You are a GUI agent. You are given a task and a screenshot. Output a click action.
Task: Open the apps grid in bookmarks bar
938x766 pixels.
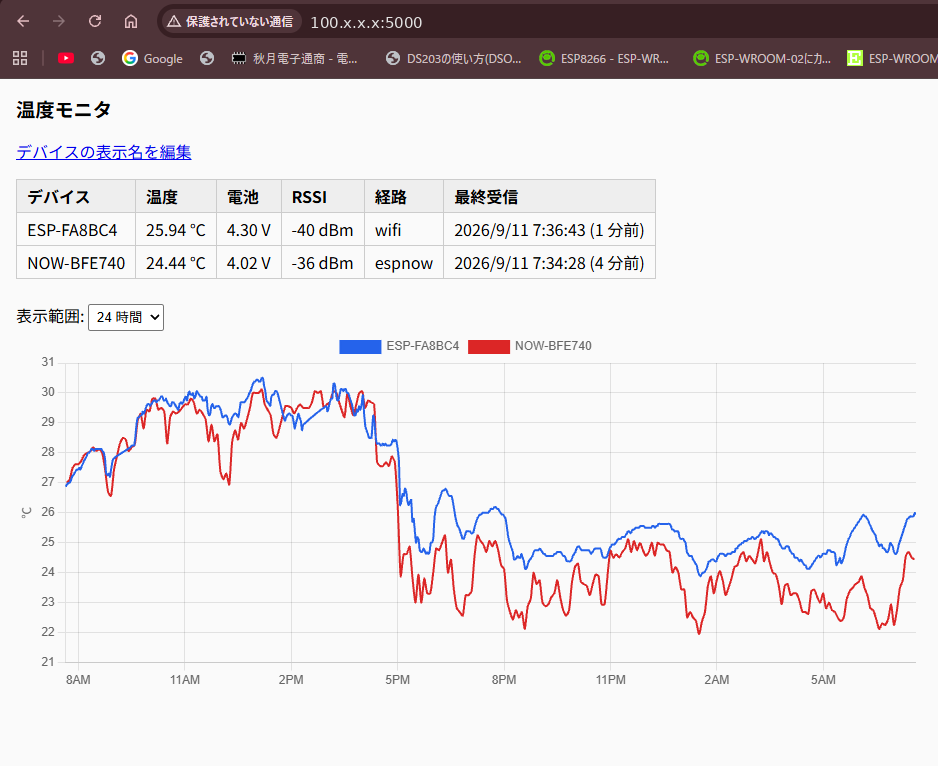click(x=20, y=58)
